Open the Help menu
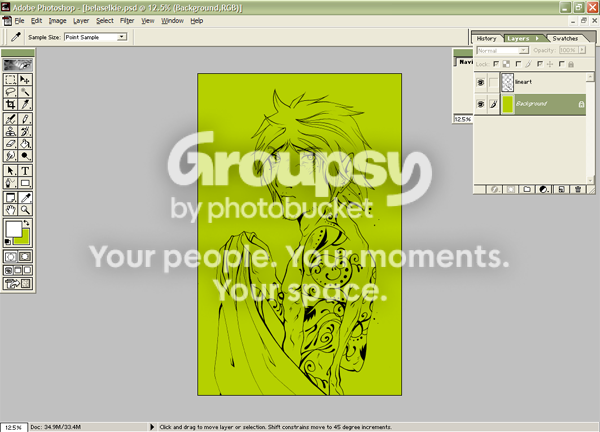 click(197, 21)
